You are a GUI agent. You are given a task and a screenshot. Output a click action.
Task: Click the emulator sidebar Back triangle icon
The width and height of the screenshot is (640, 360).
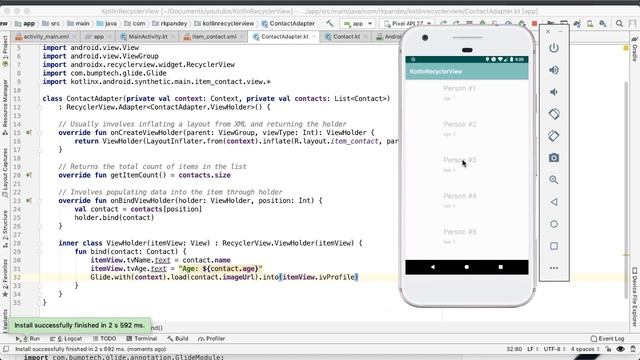click(554, 202)
